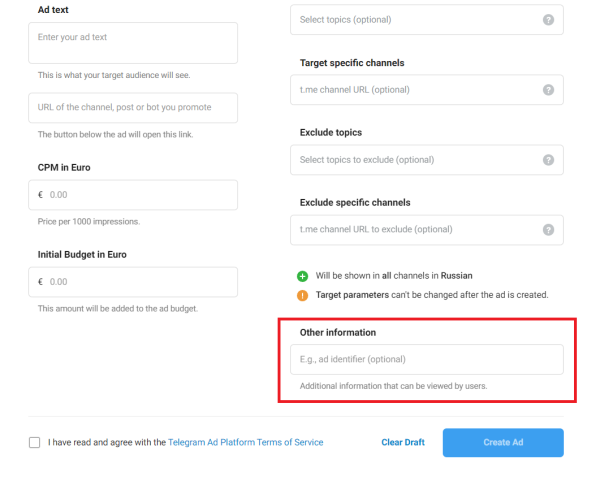
Task: Click the Other information ad identifier field
Action: [x=426, y=359]
